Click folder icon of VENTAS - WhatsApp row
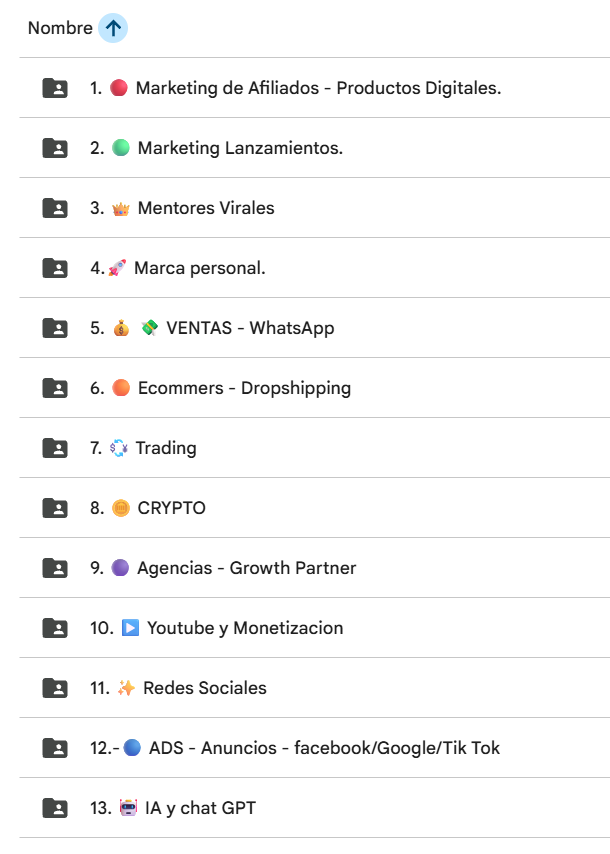Image resolution: width=610 pixels, height=854 pixels. tap(55, 328)
